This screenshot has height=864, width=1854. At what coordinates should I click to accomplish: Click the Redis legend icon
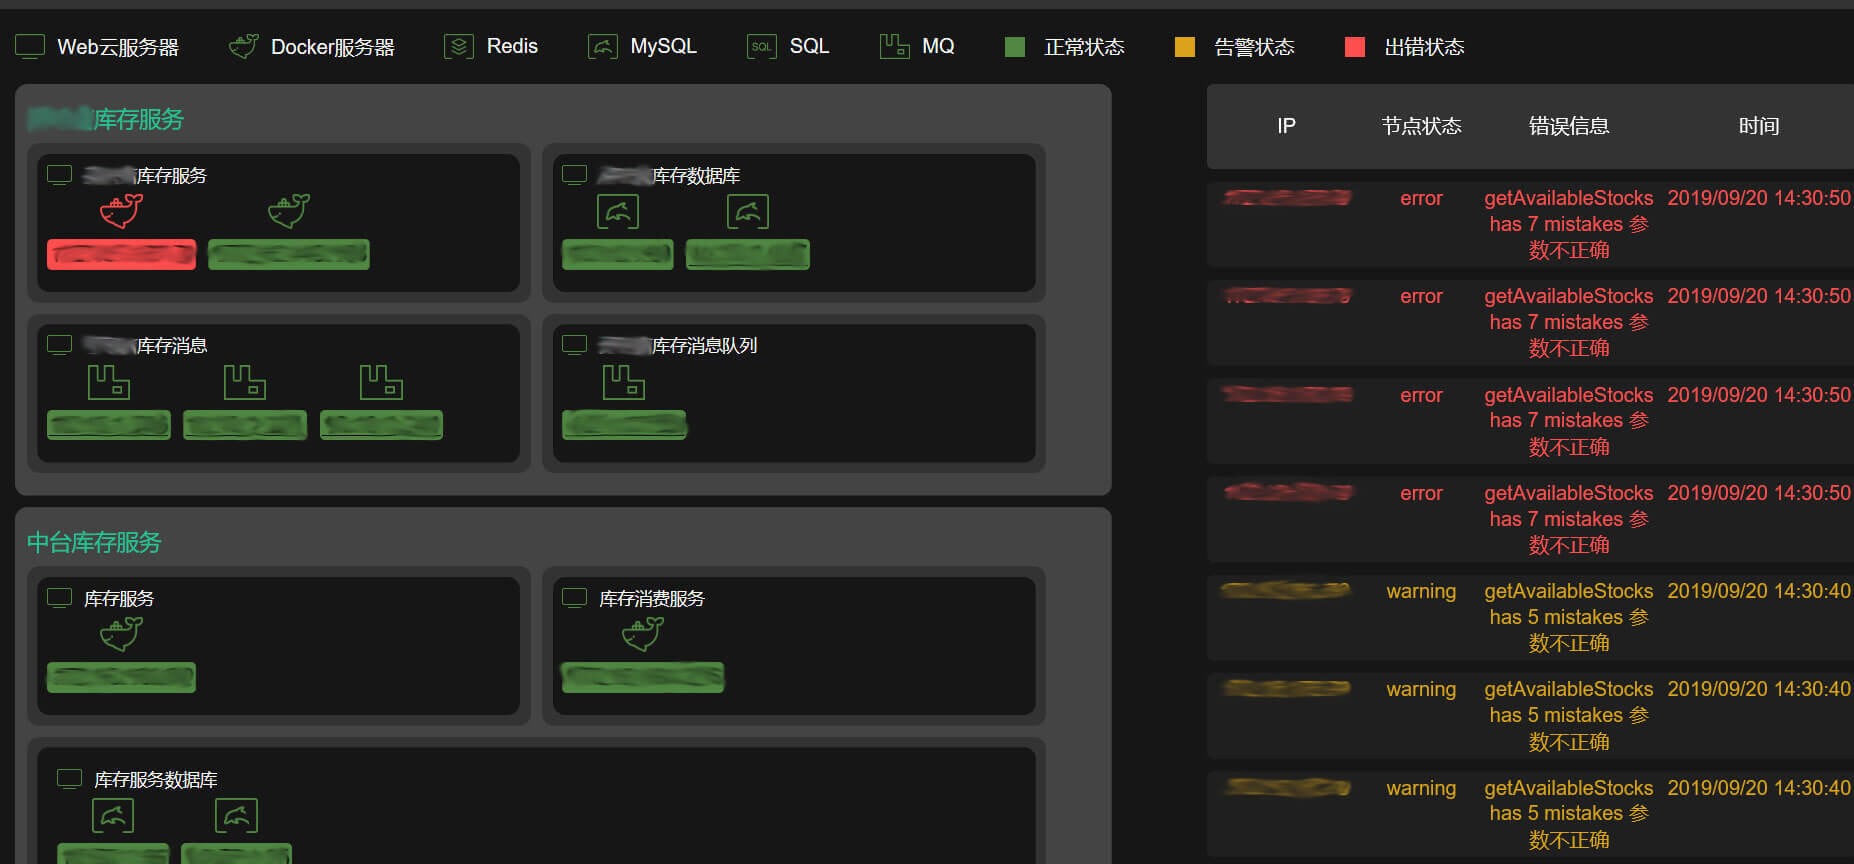pyautogui.click(x=458, y=47)
